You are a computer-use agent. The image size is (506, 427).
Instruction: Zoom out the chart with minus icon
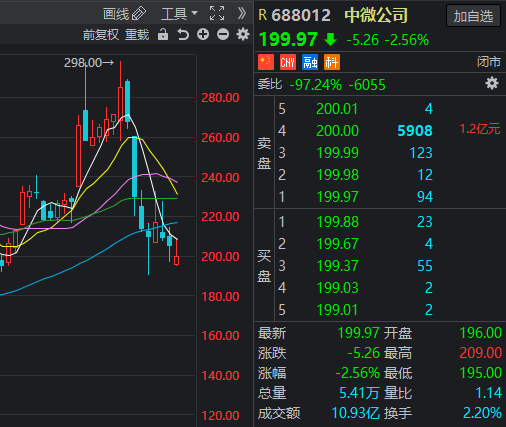point(223,34)
